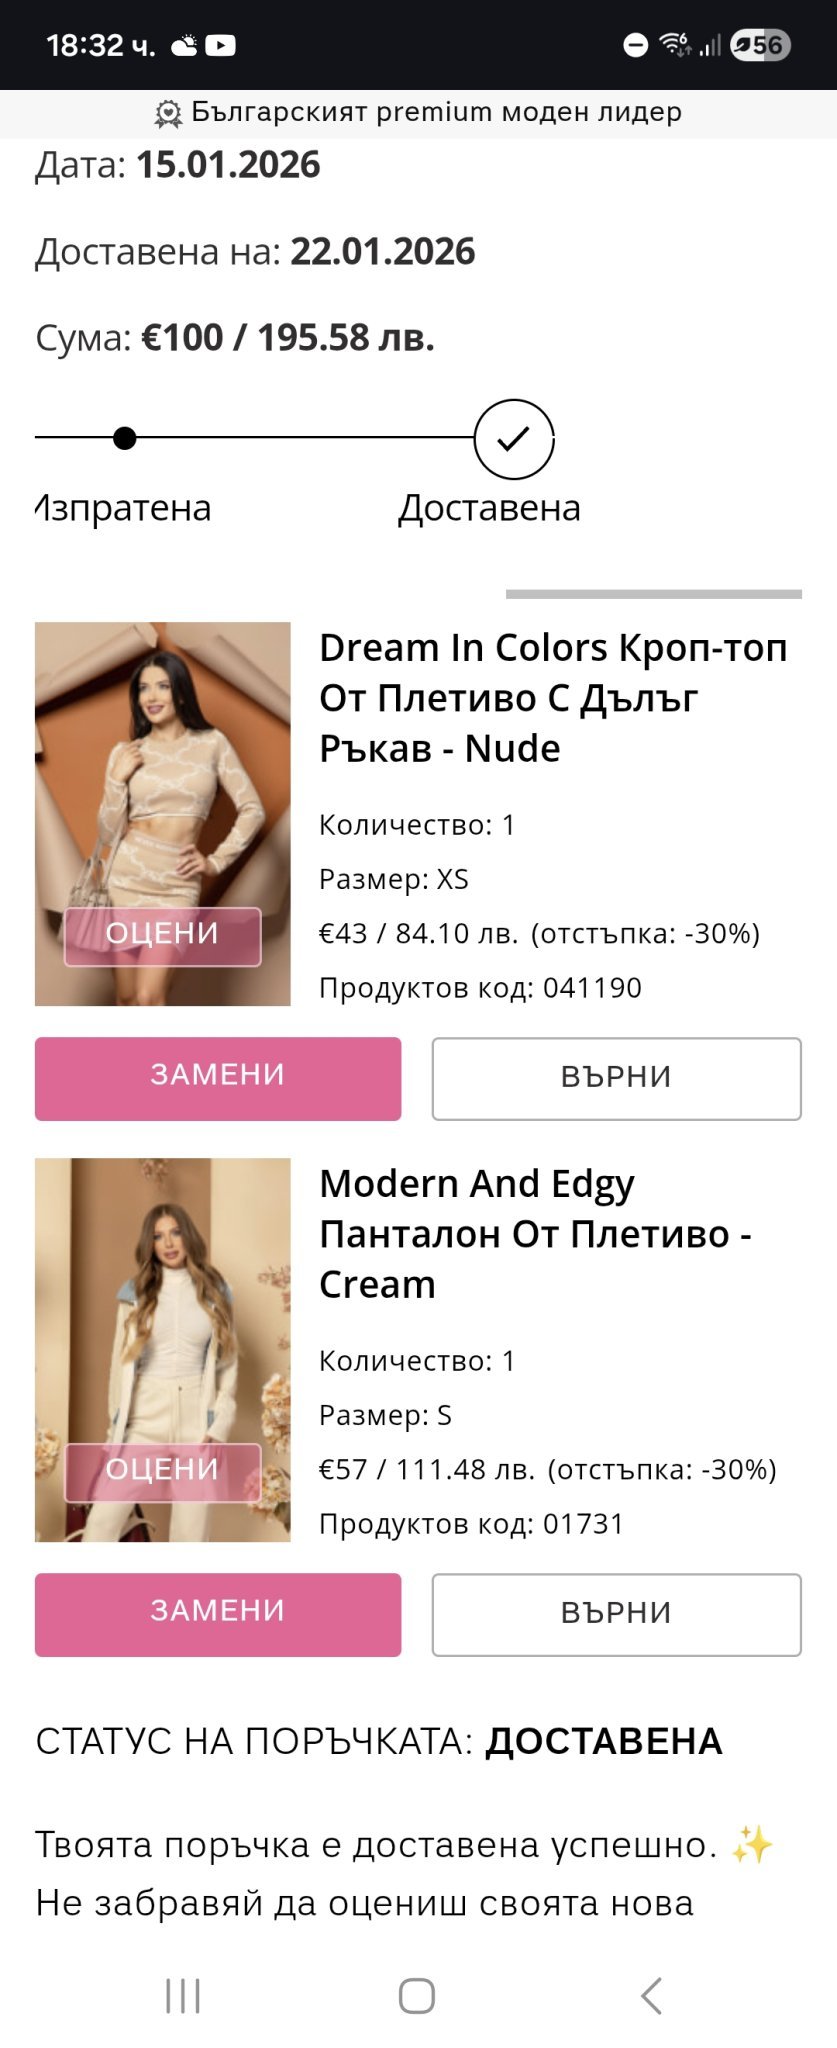Tap the delivered checkmark circle
This screenshot has width=837, height=2048.
(x=513, y=438)
